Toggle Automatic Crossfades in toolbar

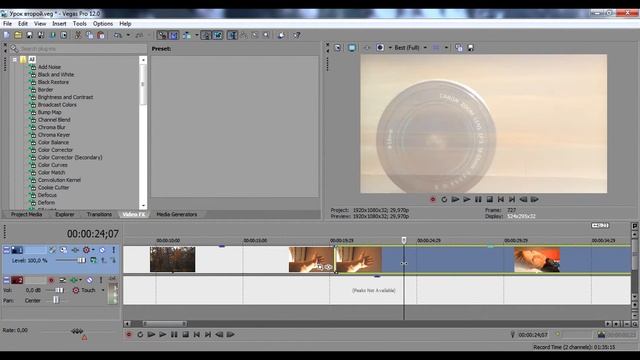coord(173,36)
